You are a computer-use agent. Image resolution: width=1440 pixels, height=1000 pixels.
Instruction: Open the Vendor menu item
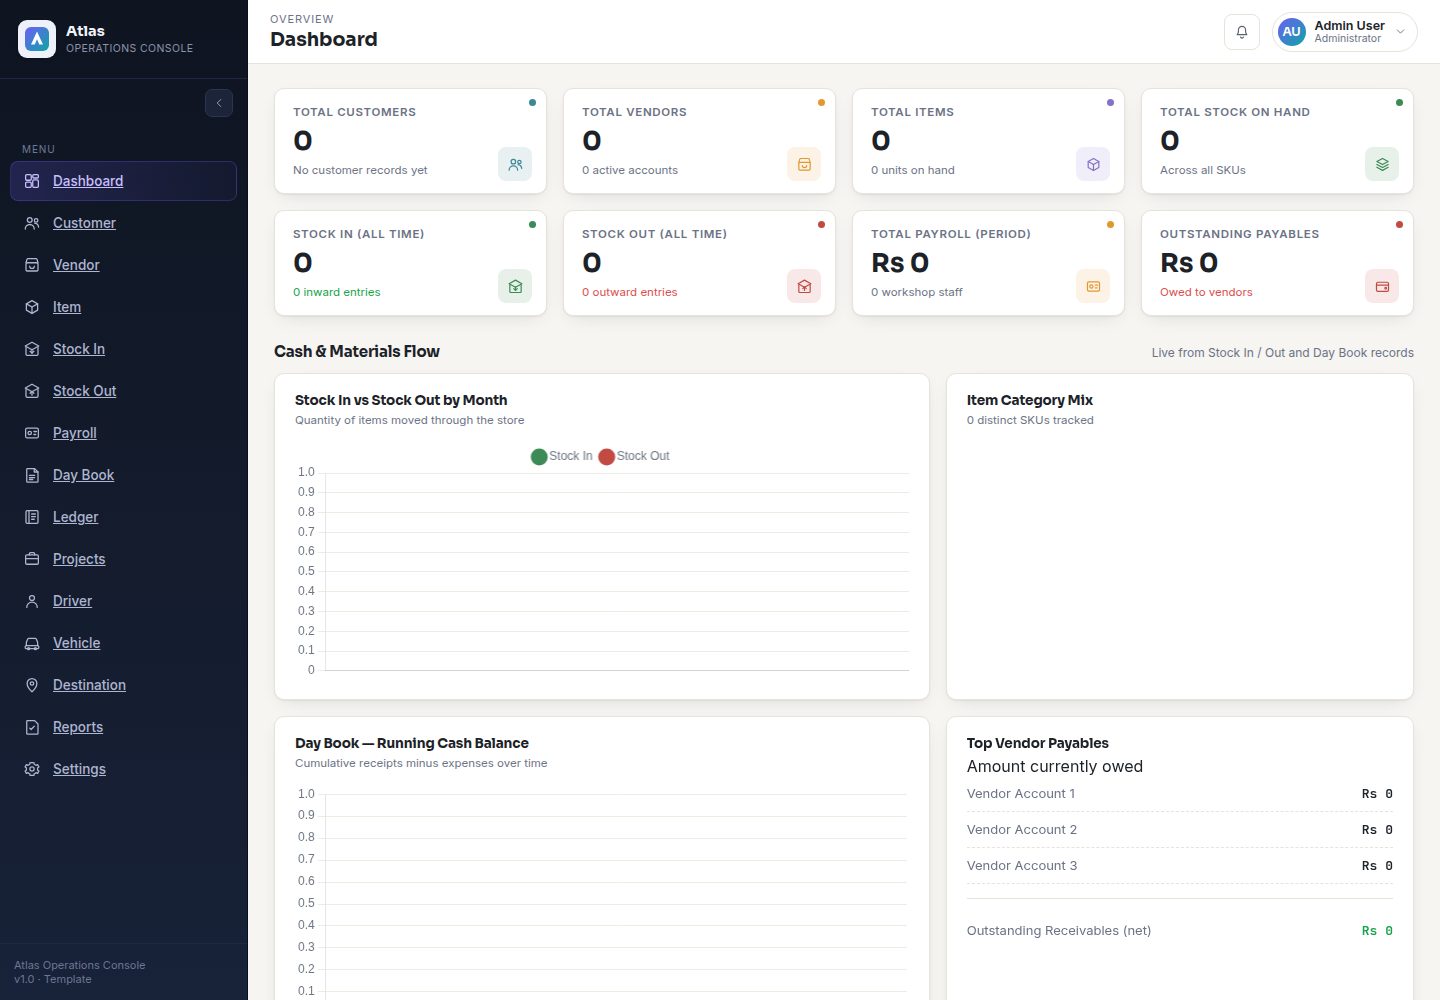point(124,265)
